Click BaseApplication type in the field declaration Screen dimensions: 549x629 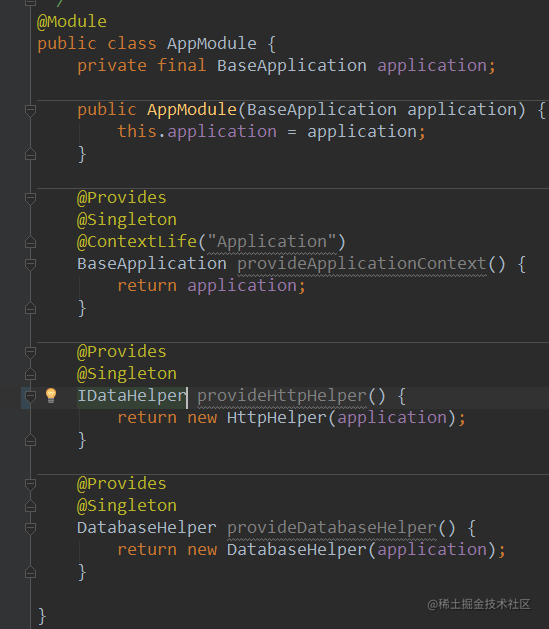[292, 65]
